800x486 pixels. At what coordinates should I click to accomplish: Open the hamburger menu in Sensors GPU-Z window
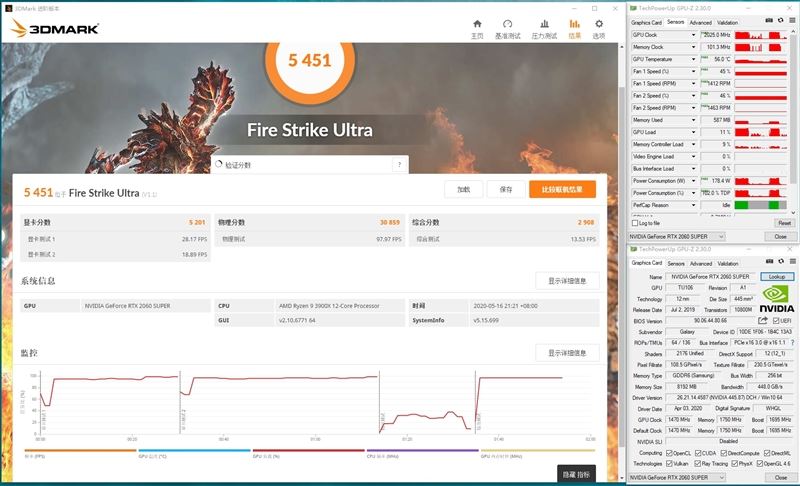click(x=792, y=20)
